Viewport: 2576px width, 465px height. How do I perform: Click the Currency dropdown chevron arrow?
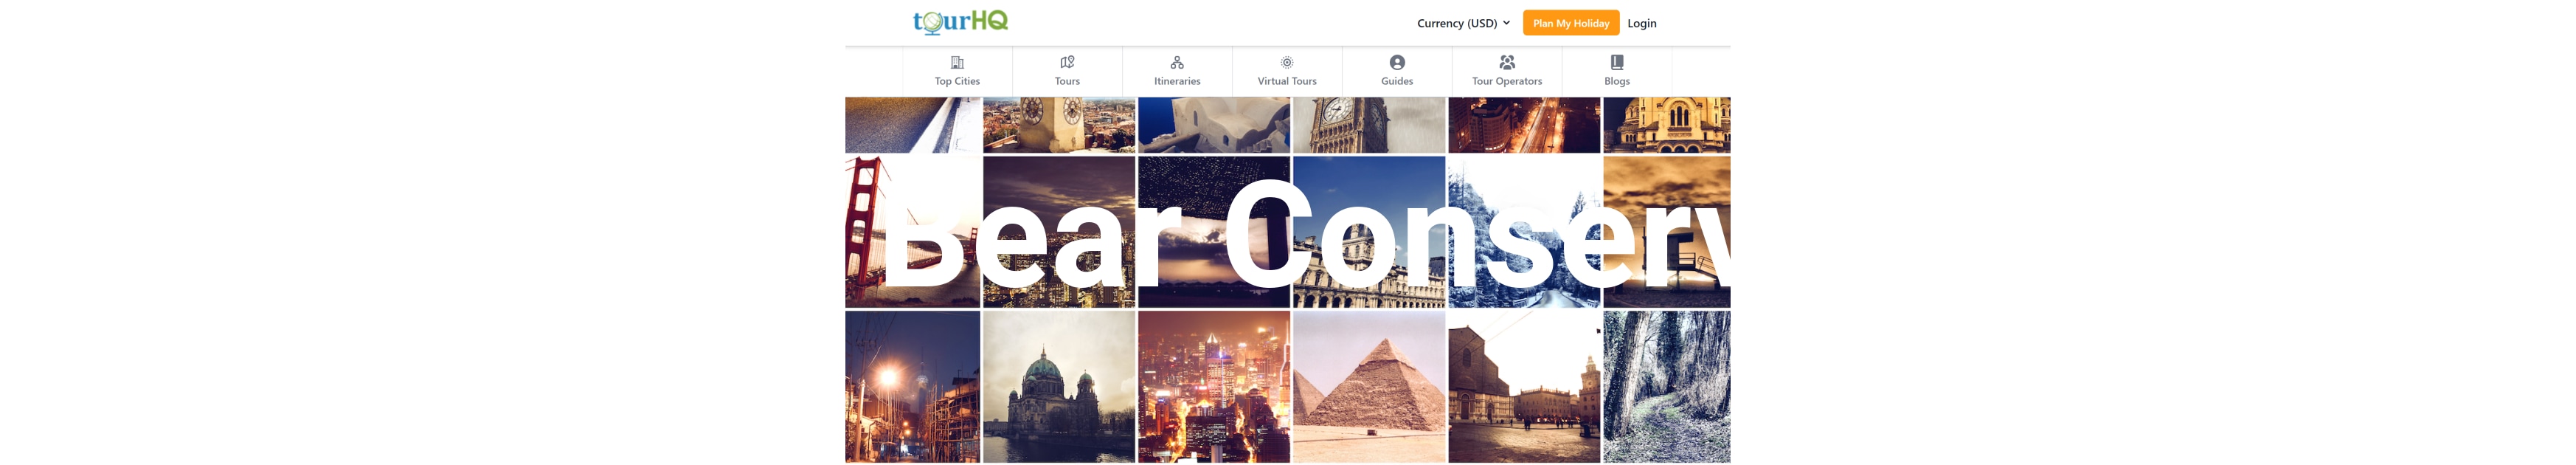pos(1506,23)
